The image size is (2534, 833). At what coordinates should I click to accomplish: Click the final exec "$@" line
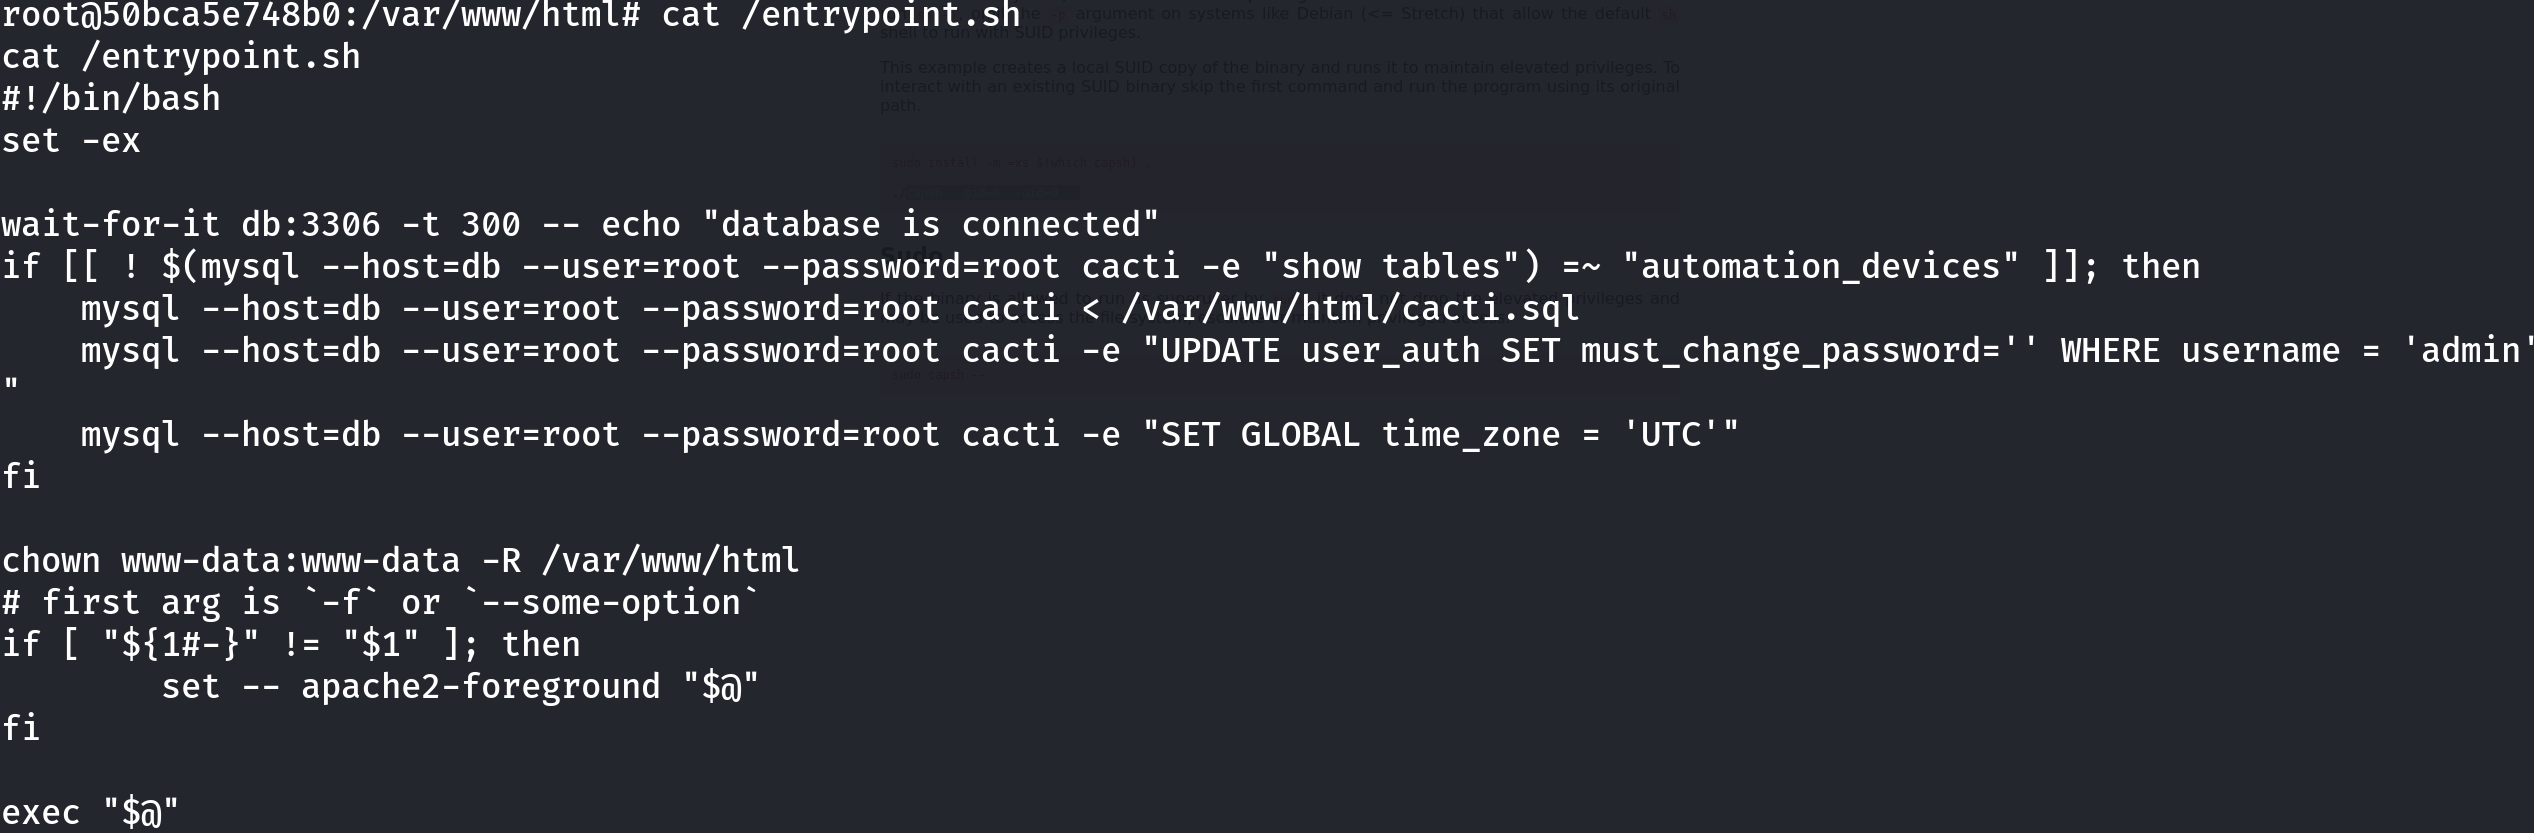91,812
